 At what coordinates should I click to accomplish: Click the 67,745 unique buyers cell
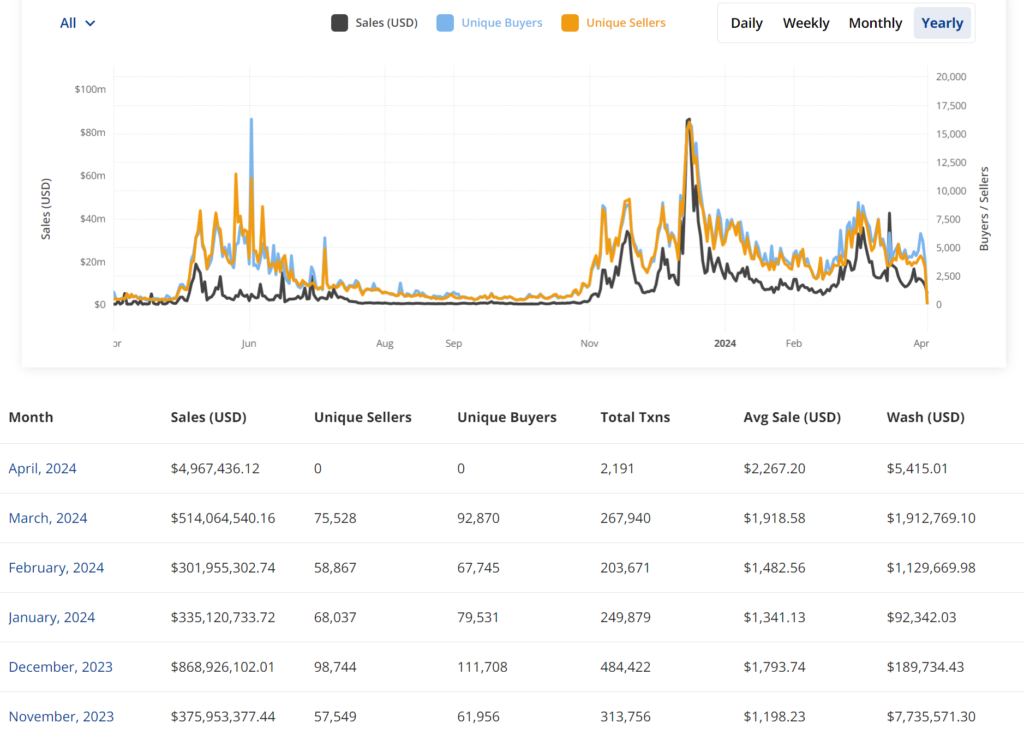click(478, 567)
